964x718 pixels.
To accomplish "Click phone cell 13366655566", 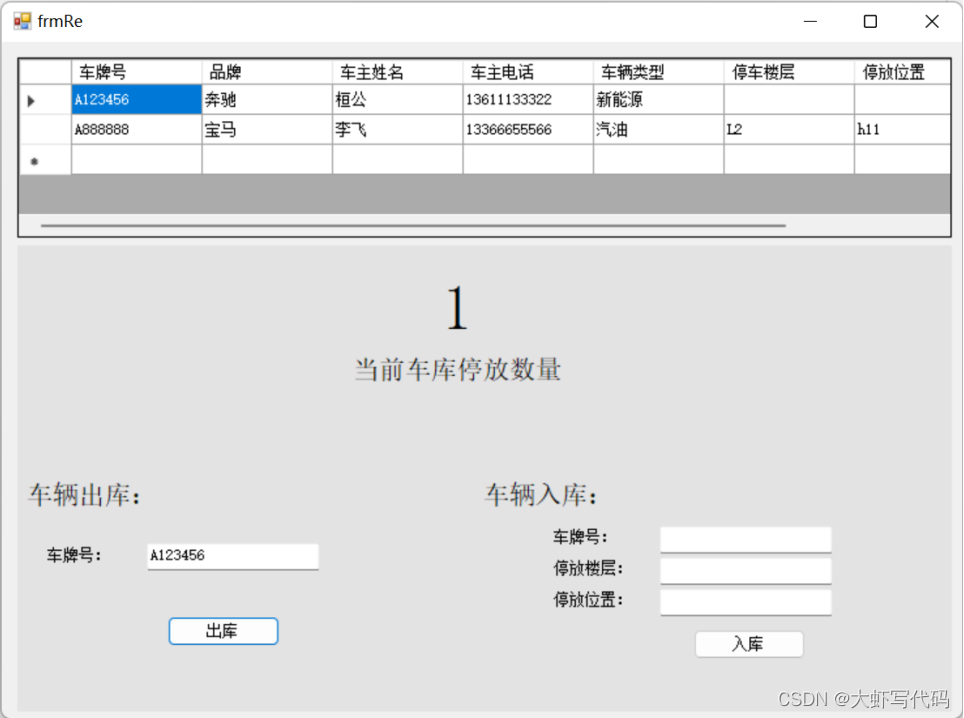I will [x=527, y=130].
